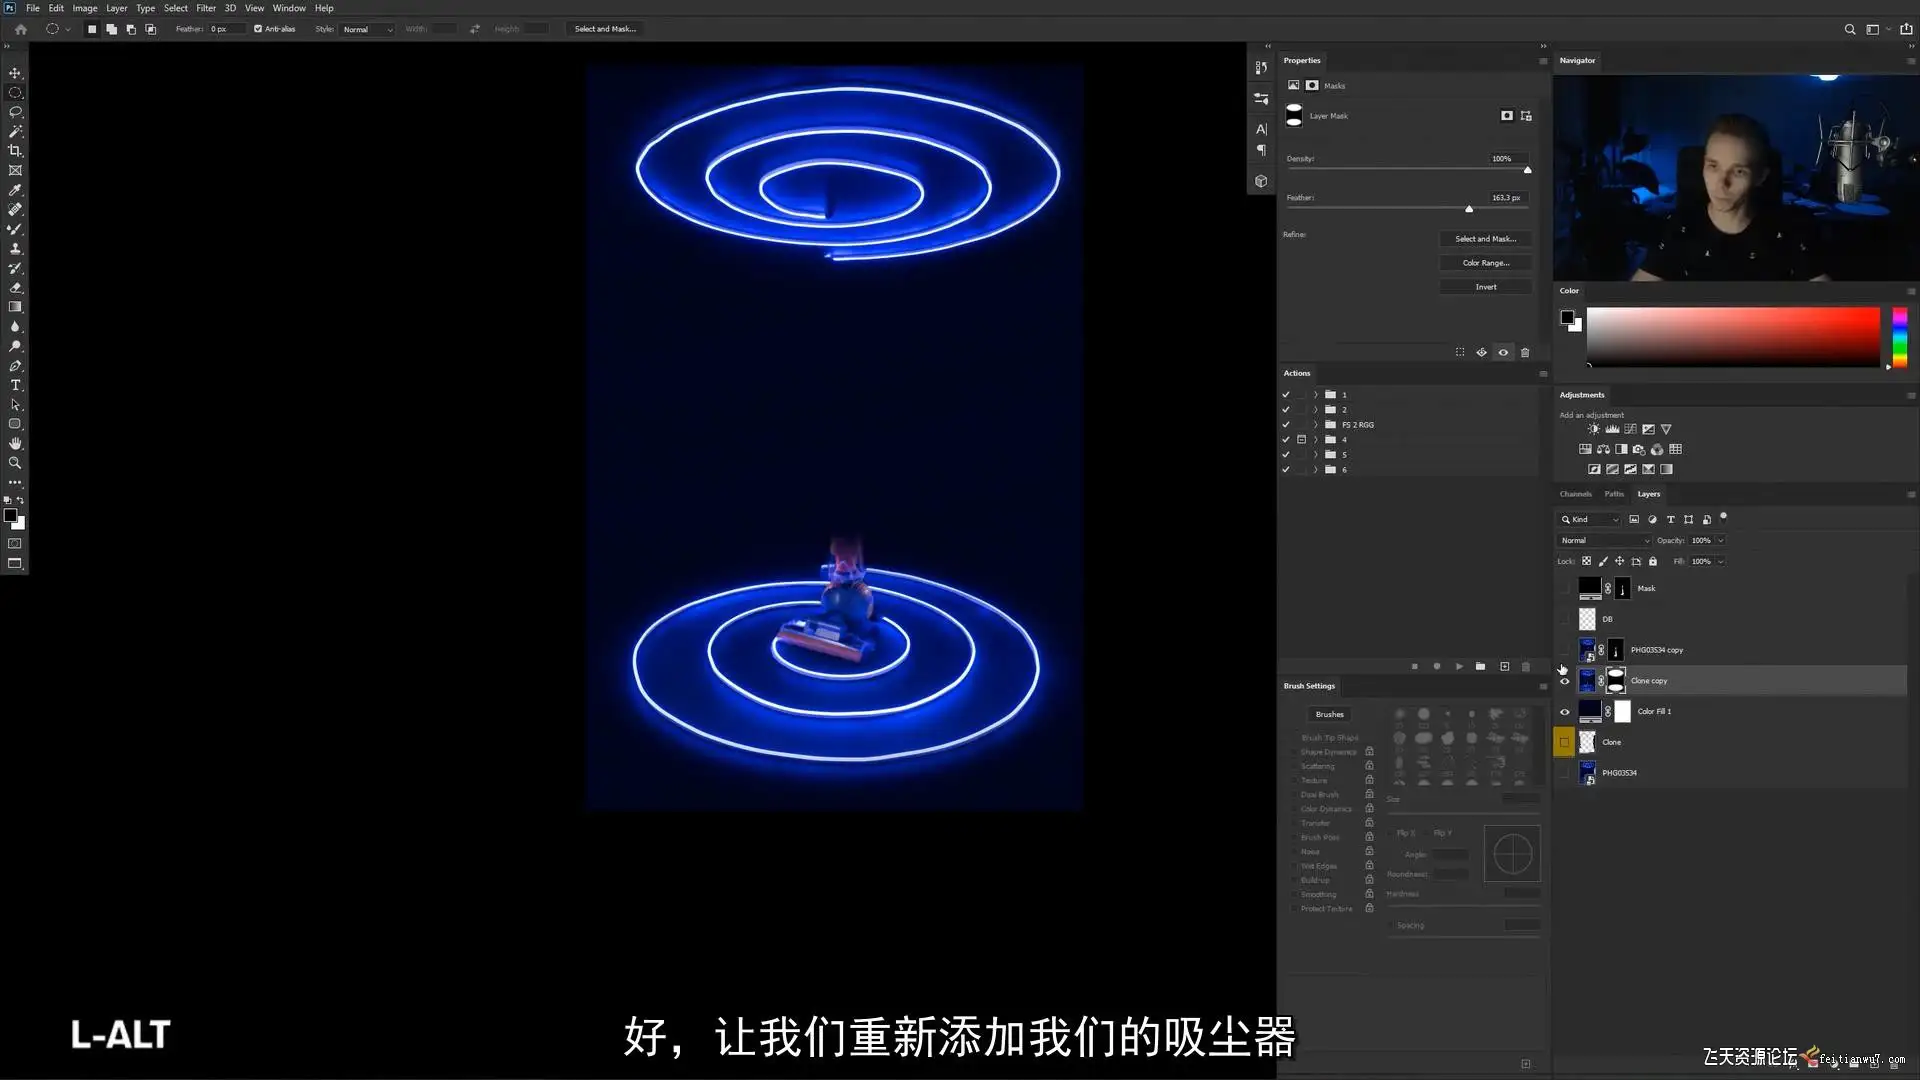Click the Invert button
Viewport: 1920px width, 1080px height.
(x=1485, y=287)
